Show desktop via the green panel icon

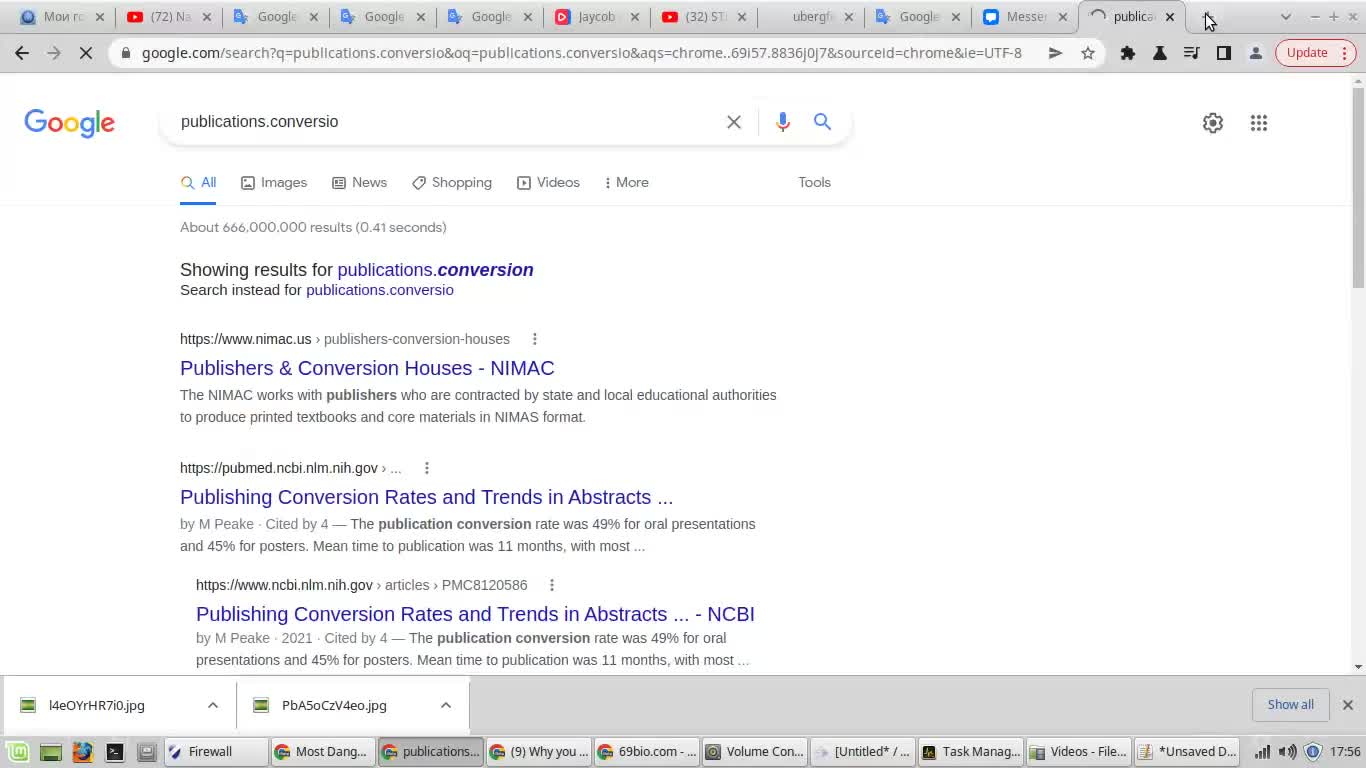point(50,752)
